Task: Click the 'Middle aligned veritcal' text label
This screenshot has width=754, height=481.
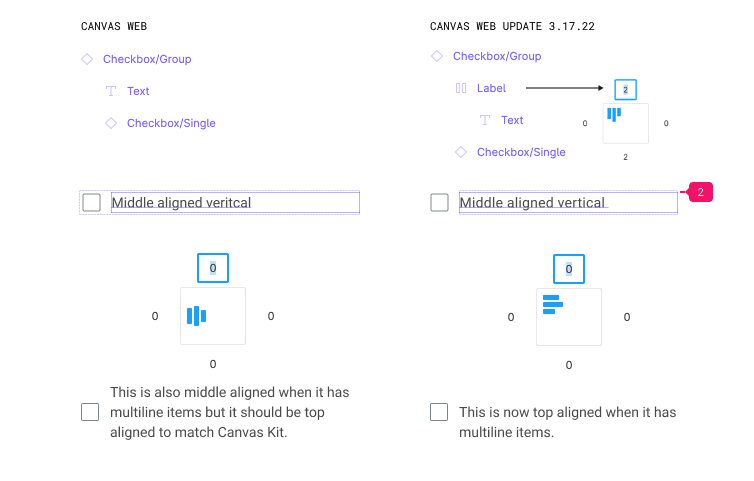Action: point(181,203)
